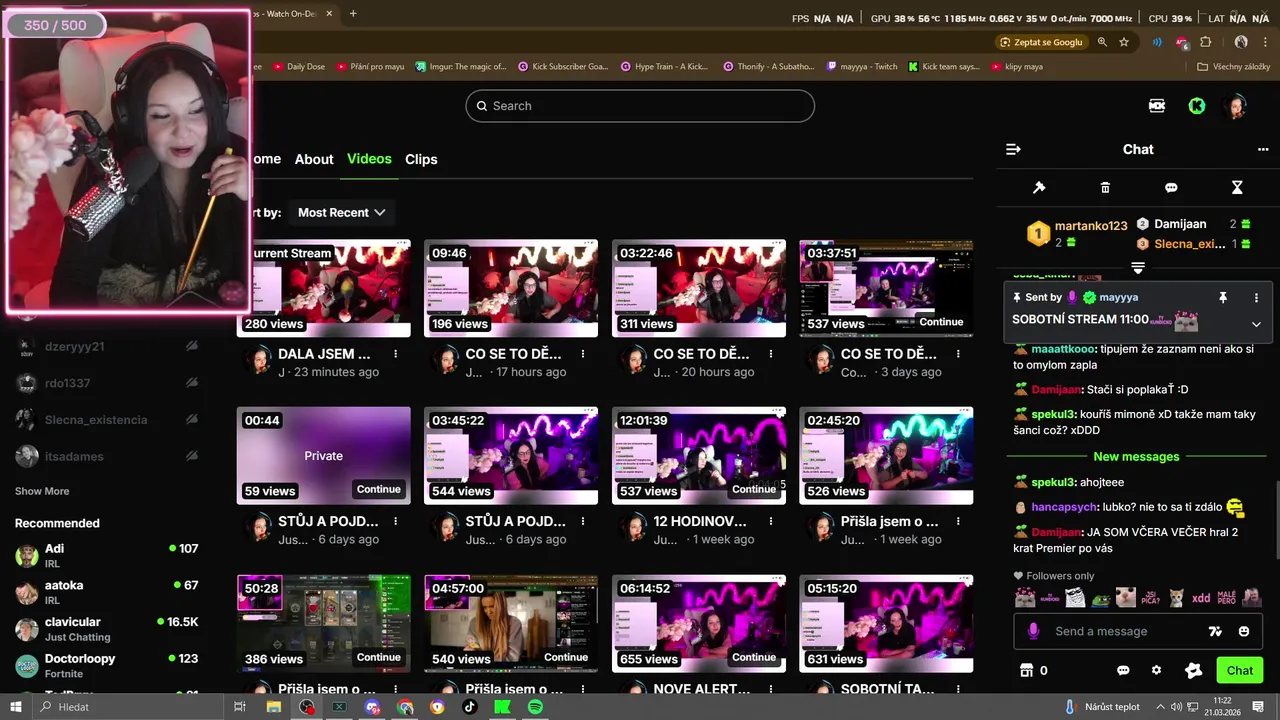
Task: Insert the xdd emote
Action: pyautogui.click(x=1201, y=598)
